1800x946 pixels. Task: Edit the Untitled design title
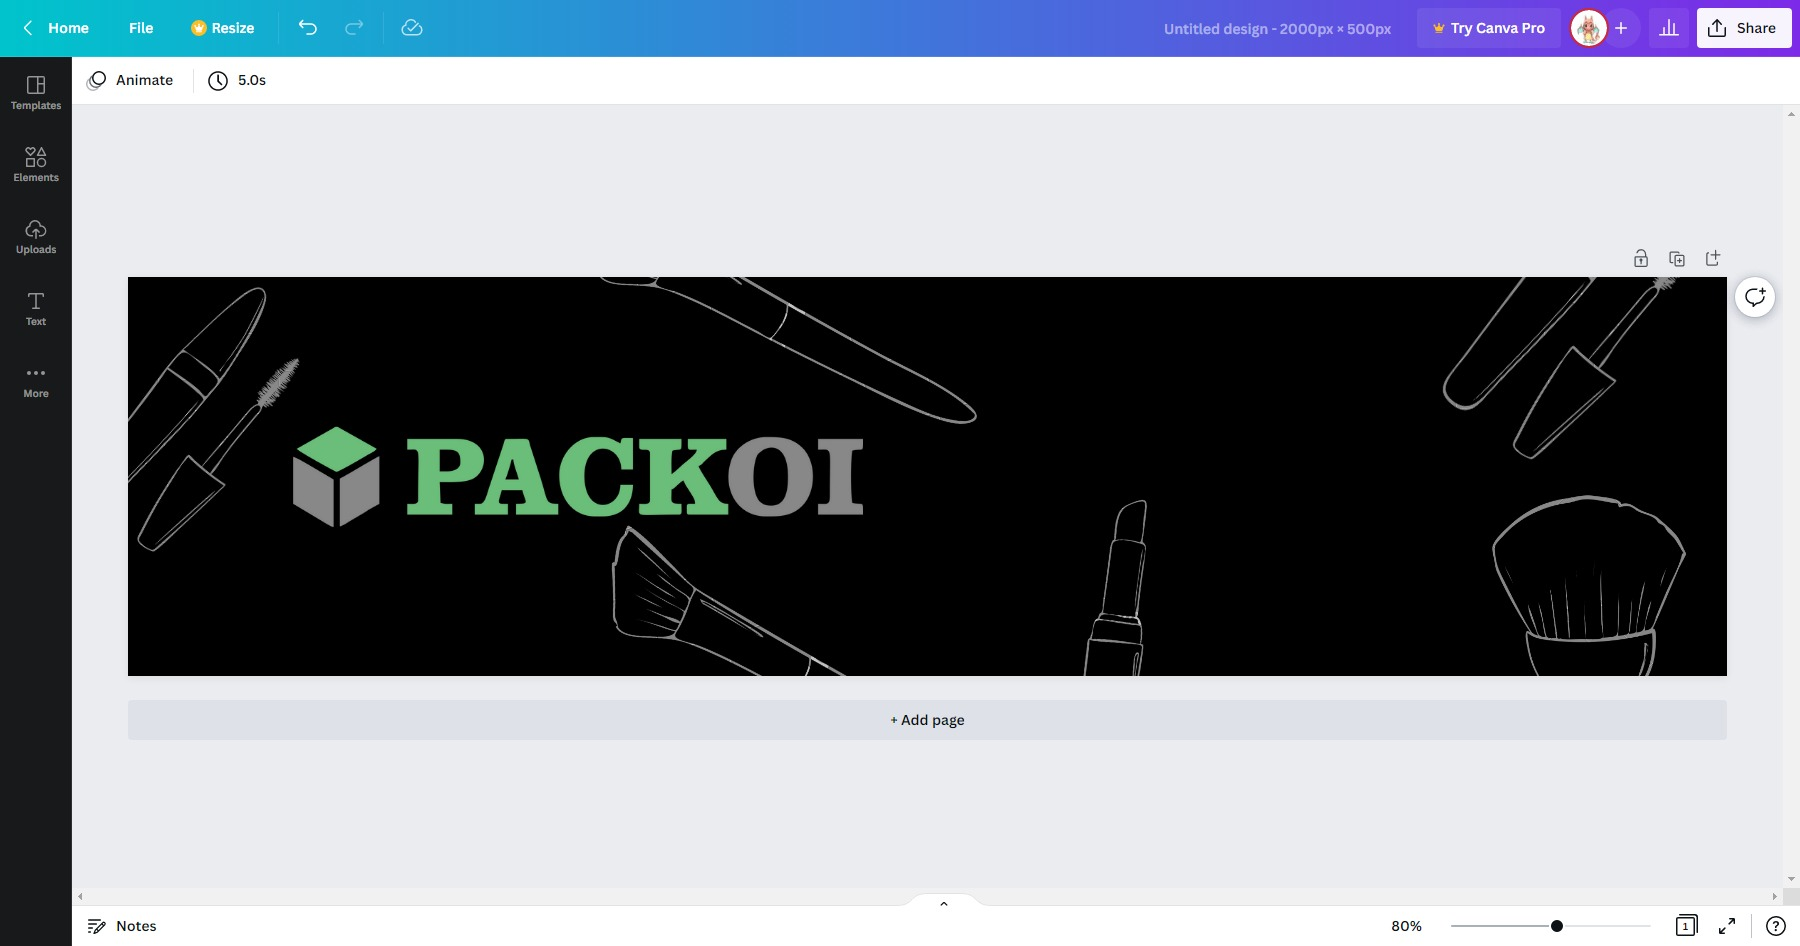pyautogui.click(x=1277, y=29)
